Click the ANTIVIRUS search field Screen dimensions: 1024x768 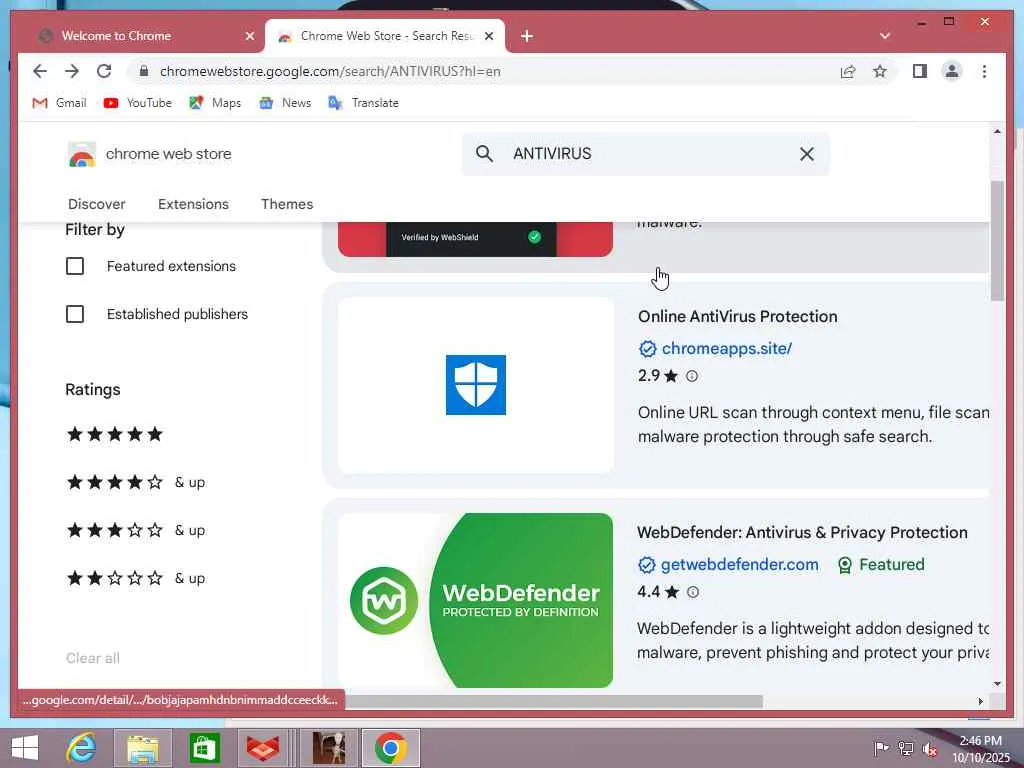coord(646,154)
